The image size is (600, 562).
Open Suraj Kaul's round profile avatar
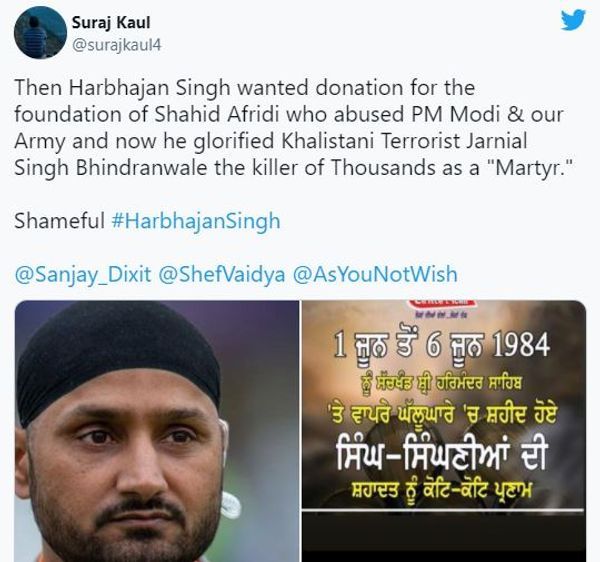click(x=40, y=33)
